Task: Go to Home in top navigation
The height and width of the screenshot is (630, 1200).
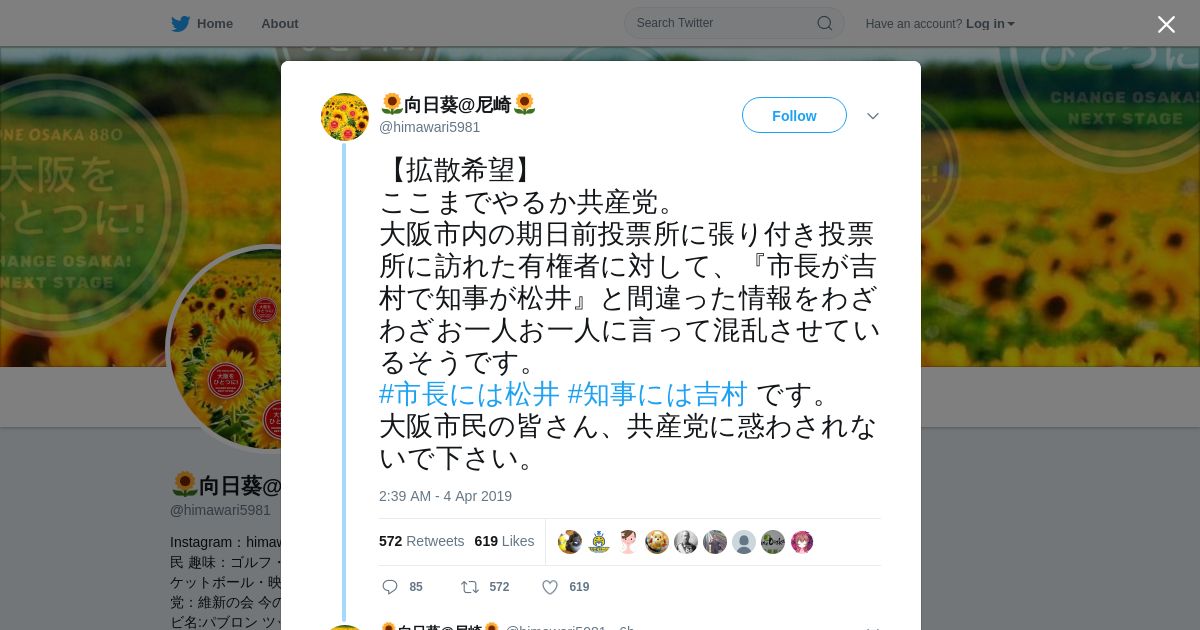Action: pyautogui.click(x=202, y=23)
